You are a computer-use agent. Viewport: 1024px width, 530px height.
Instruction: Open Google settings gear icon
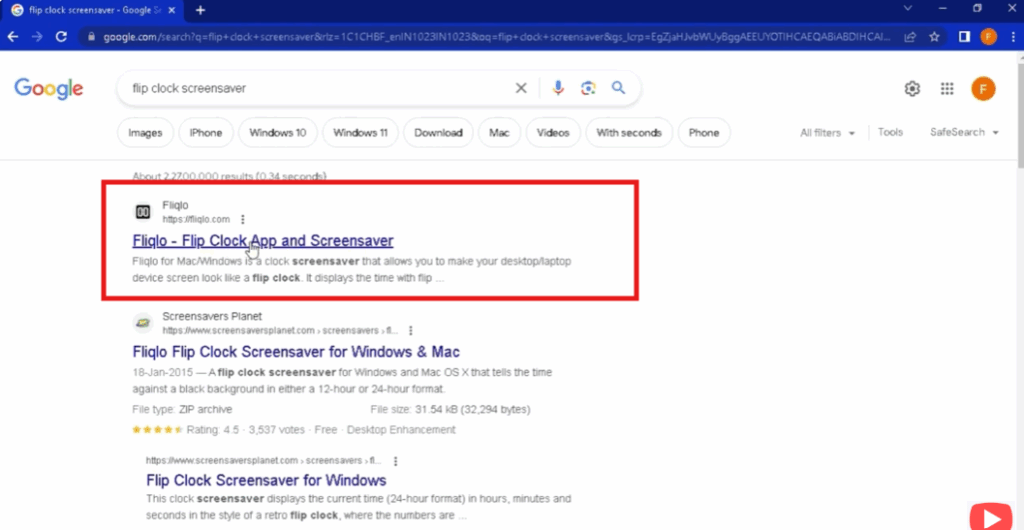click(912, 89)
